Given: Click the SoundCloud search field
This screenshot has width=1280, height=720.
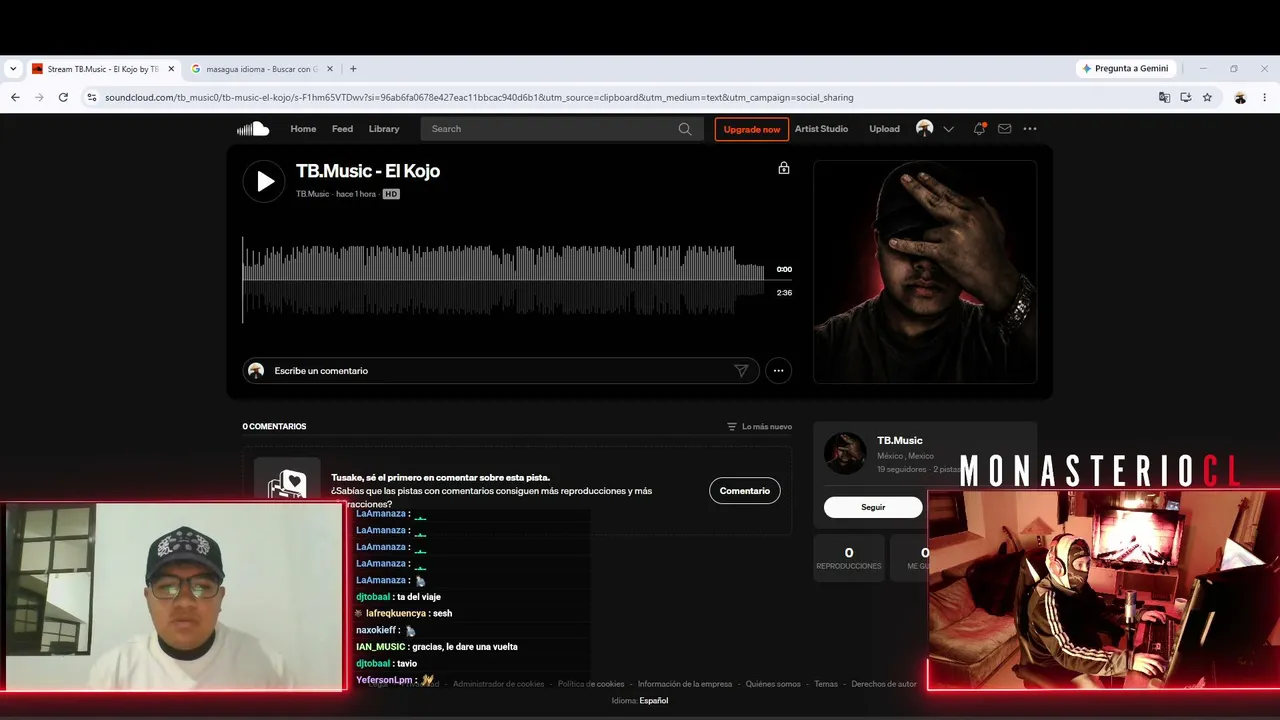Looking at the screenshot, I should point(562,129).
